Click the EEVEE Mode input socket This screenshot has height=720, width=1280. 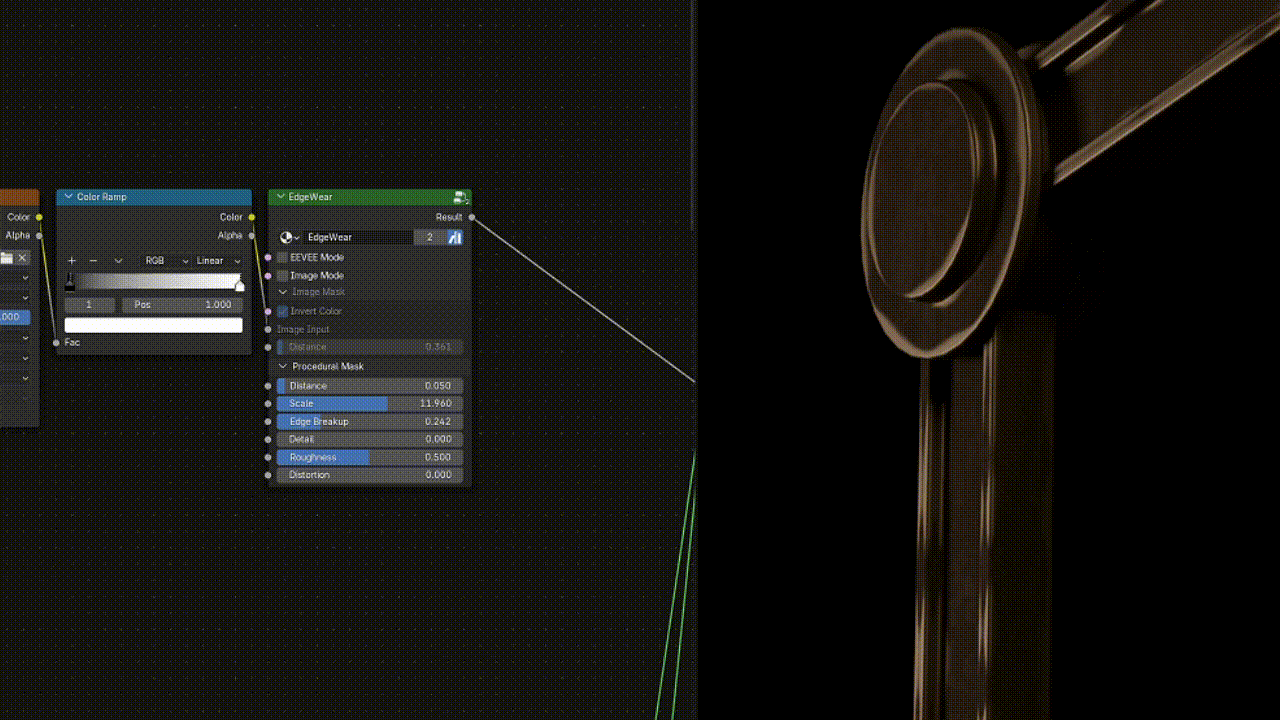pos(268,257)
